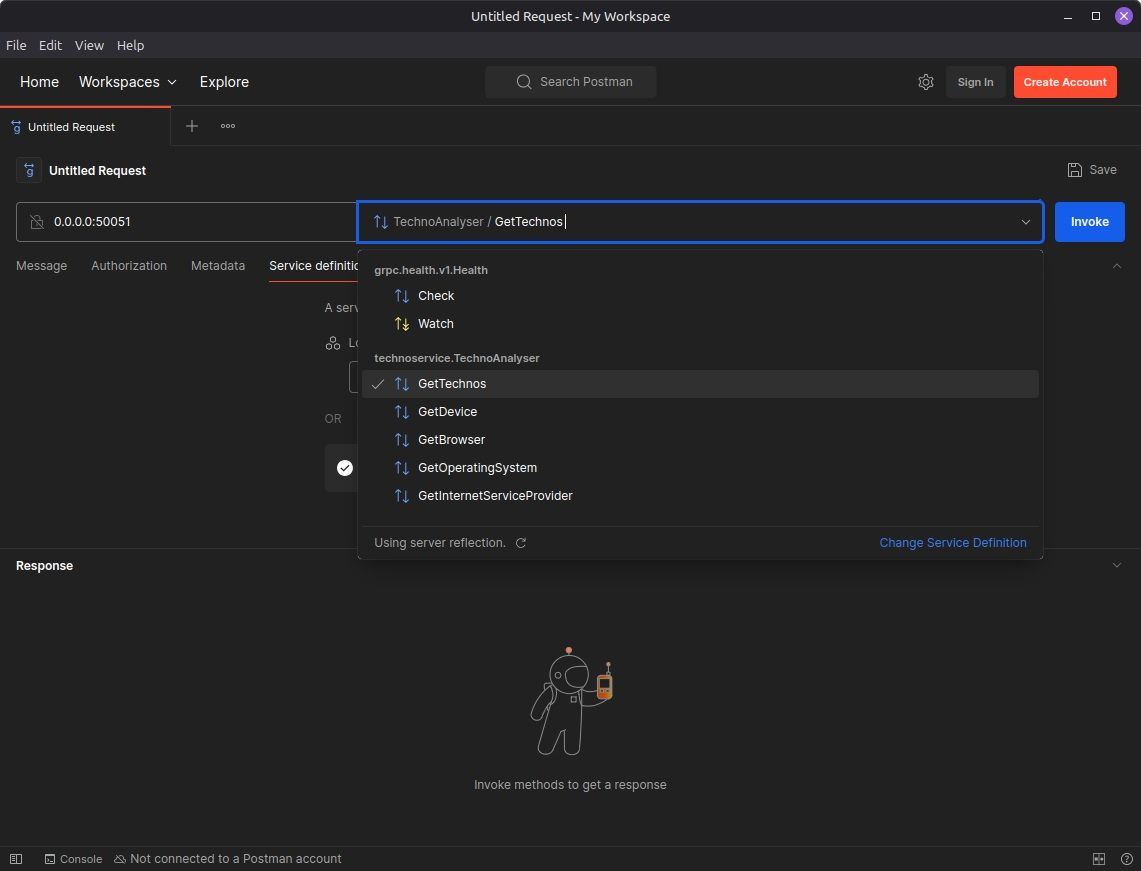The height and width of the screenshot is (871, 1141).
Task: Expand the Workspaces dropdown
Action: coord(128,82)
